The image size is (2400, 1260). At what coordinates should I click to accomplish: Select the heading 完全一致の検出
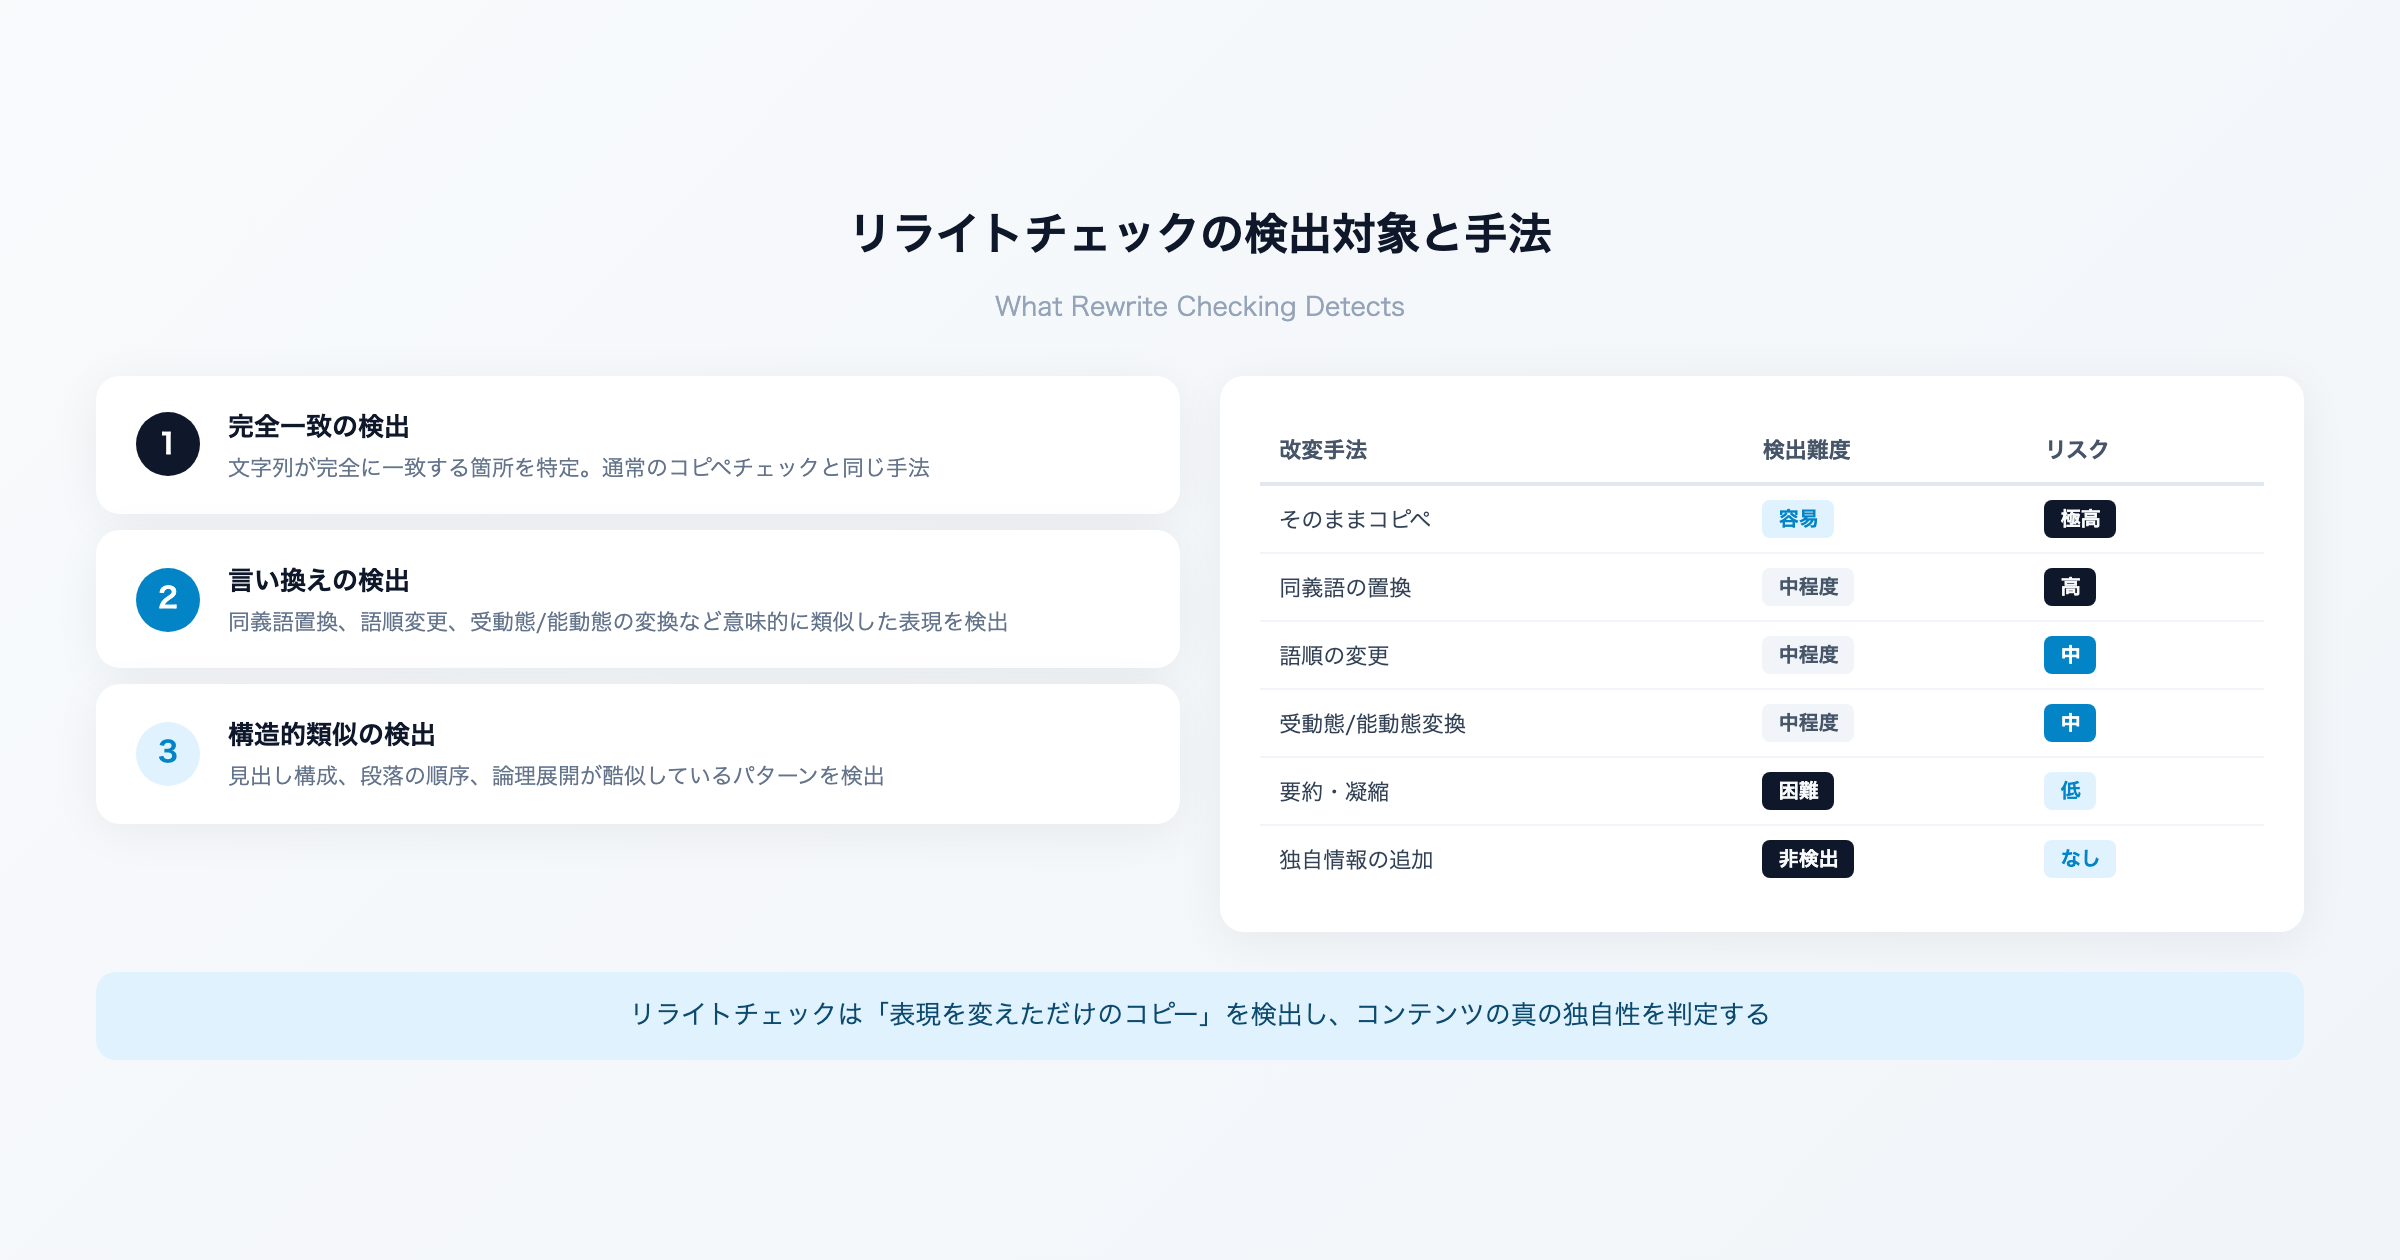pos(319,427)
